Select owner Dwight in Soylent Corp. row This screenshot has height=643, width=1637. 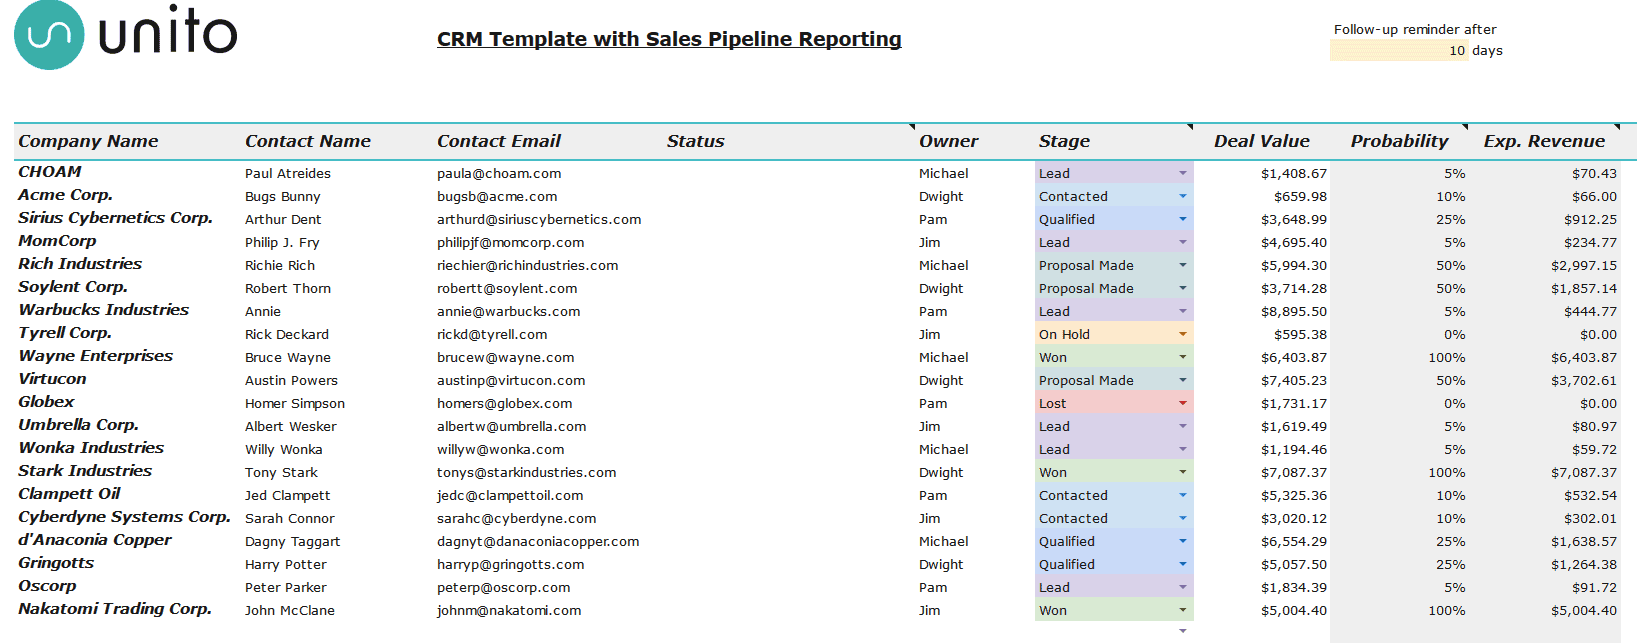click(941, 288)
